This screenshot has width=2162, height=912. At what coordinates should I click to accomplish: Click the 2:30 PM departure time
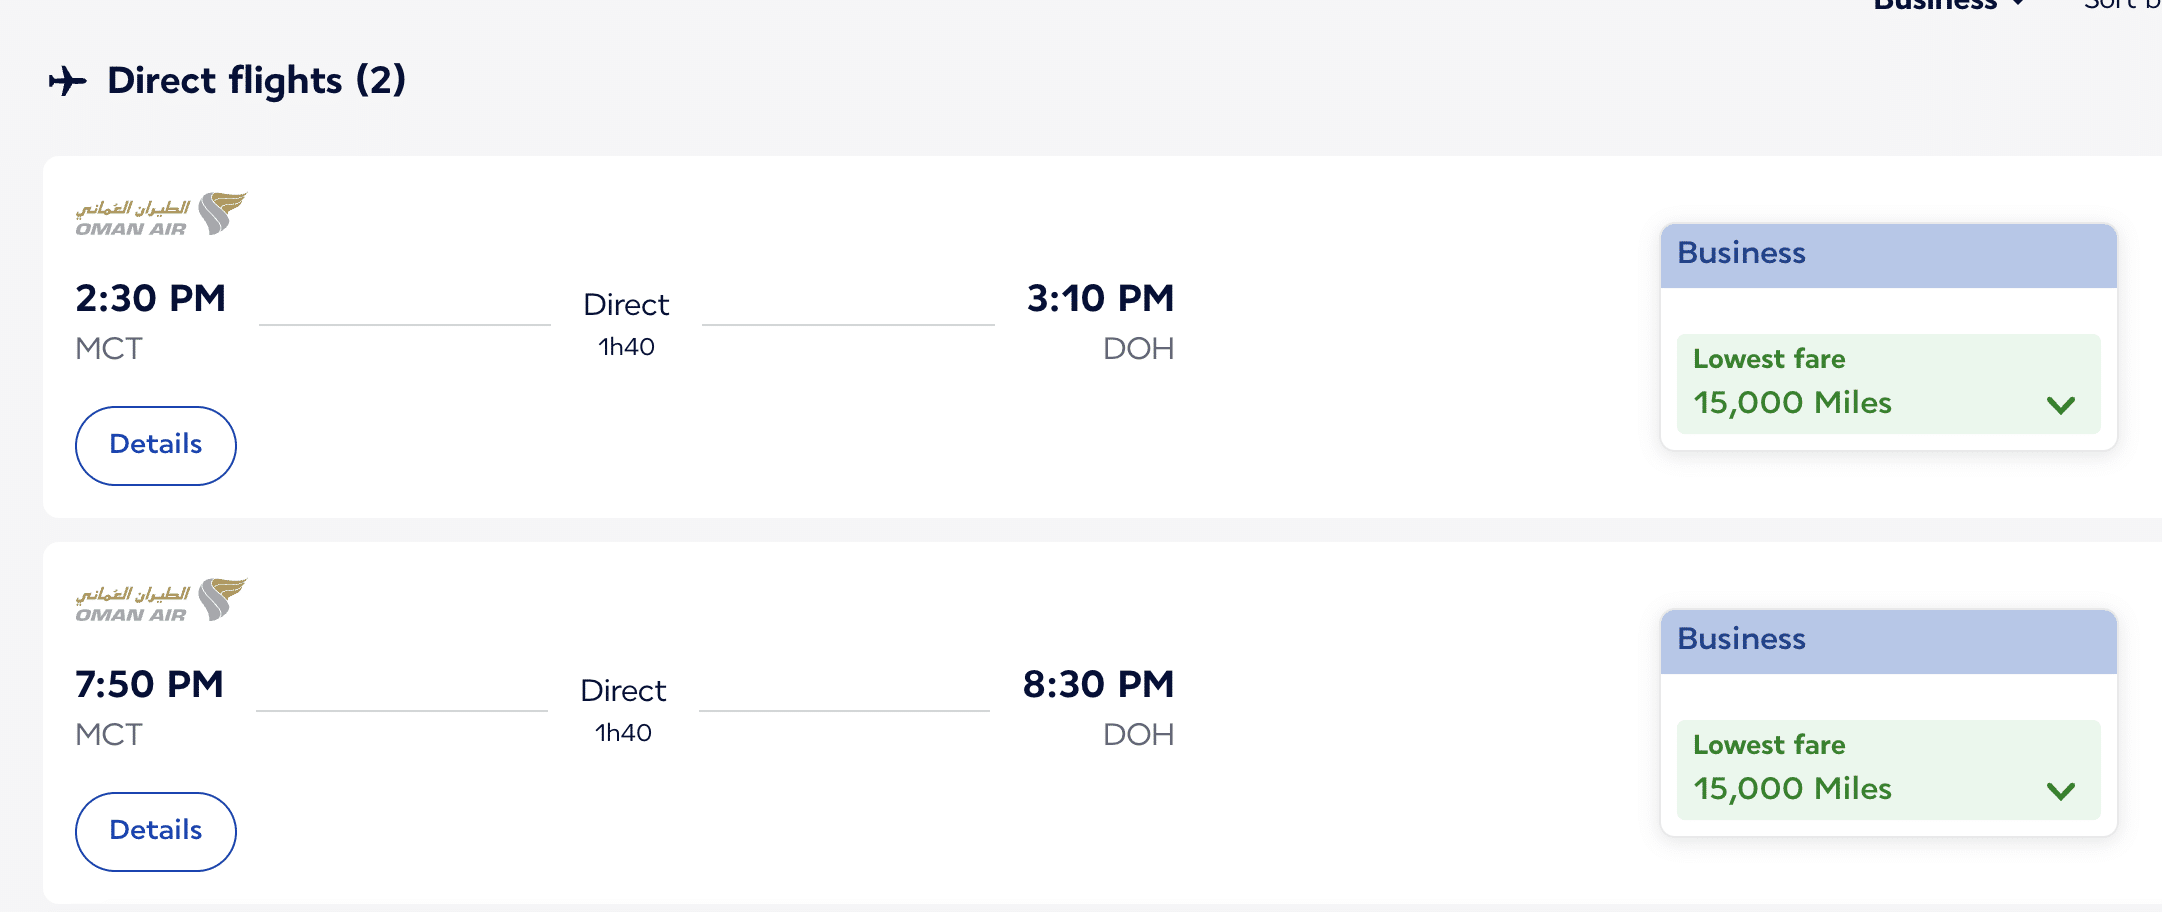pos(151,298)
